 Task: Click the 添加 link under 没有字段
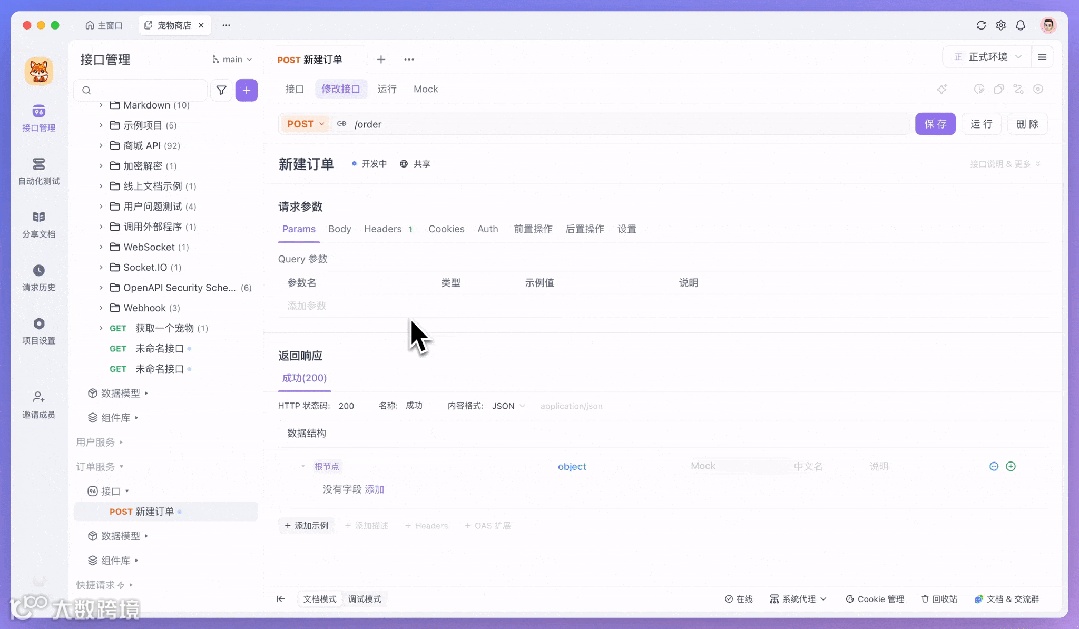(374, 489)
